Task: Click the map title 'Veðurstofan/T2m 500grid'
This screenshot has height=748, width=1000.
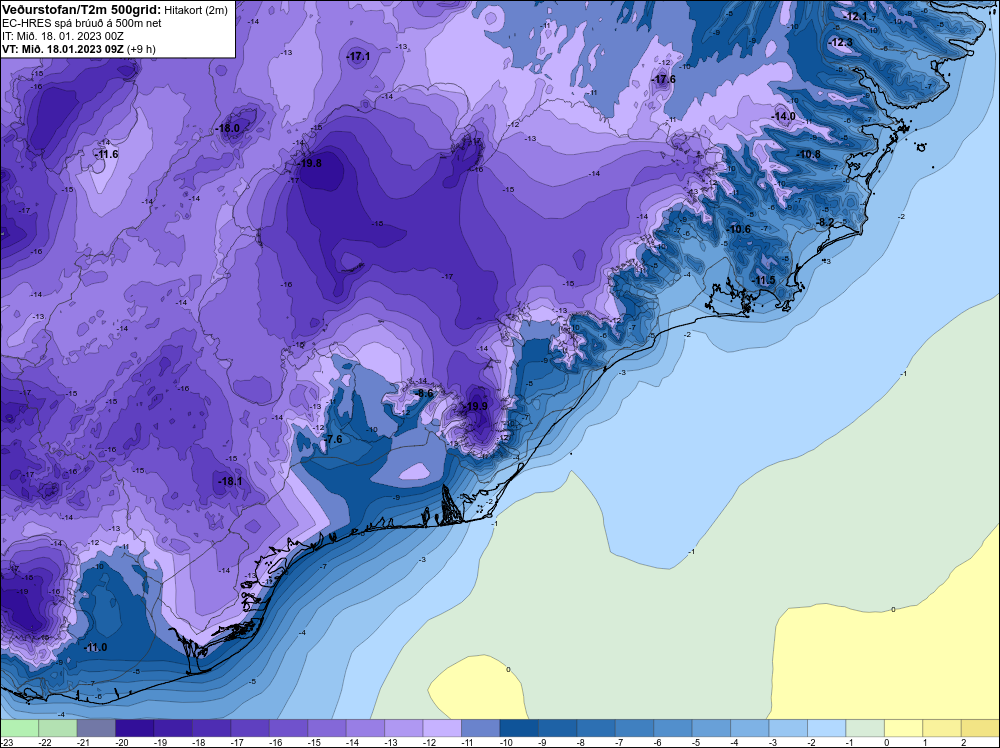Action: [x=82, y=9]
